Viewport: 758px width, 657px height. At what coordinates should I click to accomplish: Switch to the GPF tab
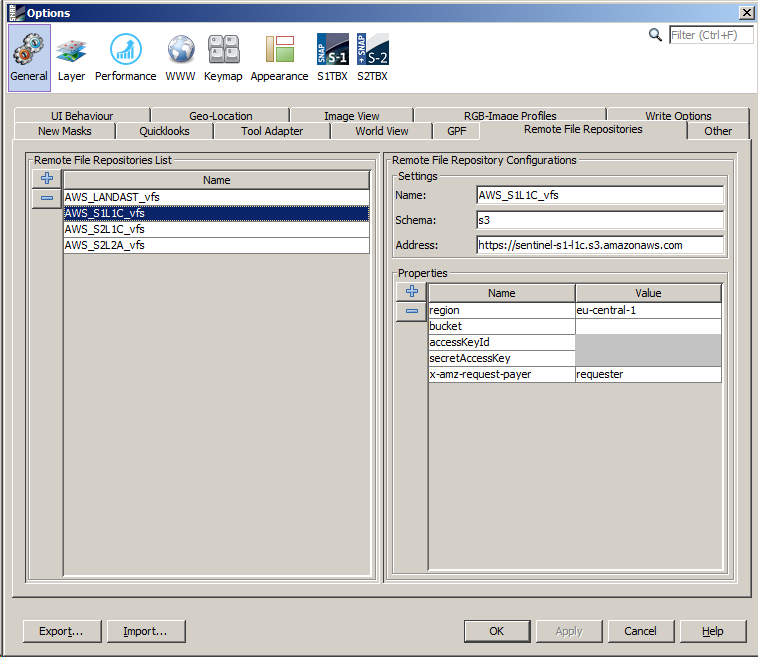(457, 131)
